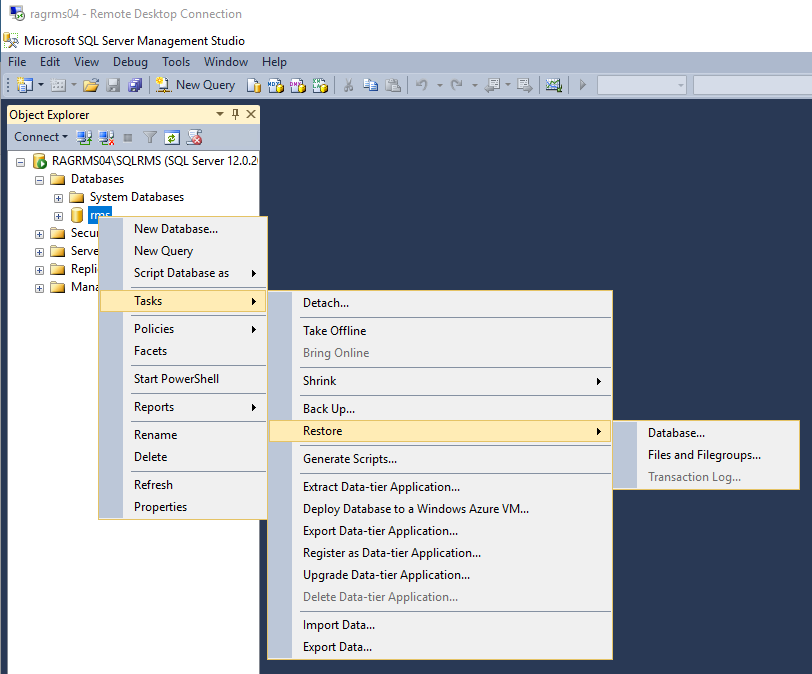Collapse the RAGRMS04\SQLRMS server node

coord(20,163)
